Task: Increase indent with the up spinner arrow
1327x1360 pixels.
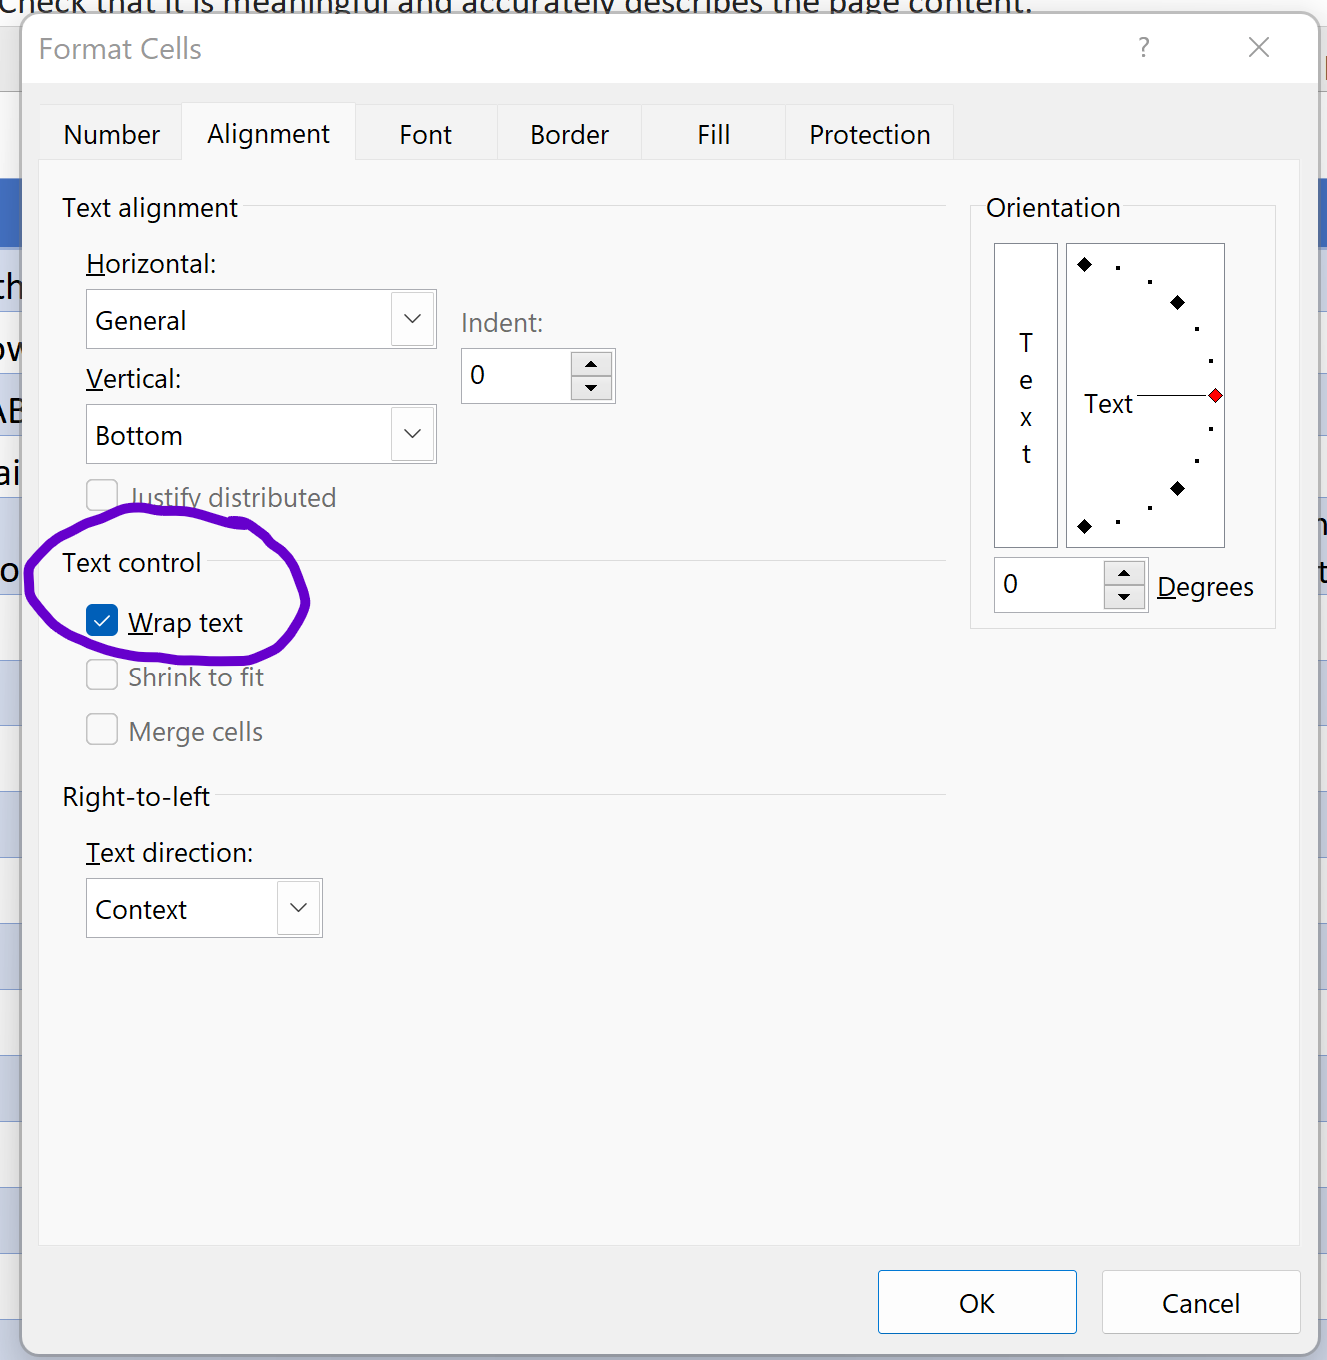Action: [x=591, y=365]
